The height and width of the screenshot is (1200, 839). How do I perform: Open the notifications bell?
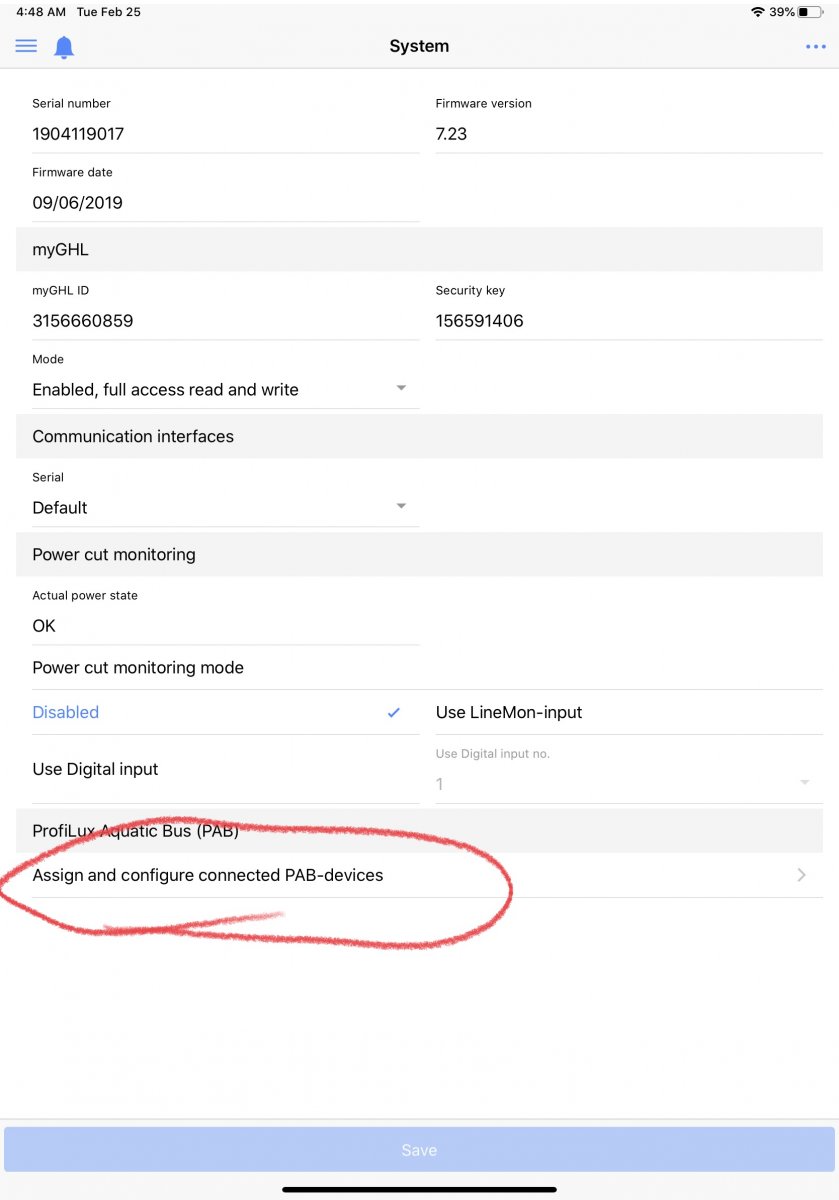coord(64,47)
